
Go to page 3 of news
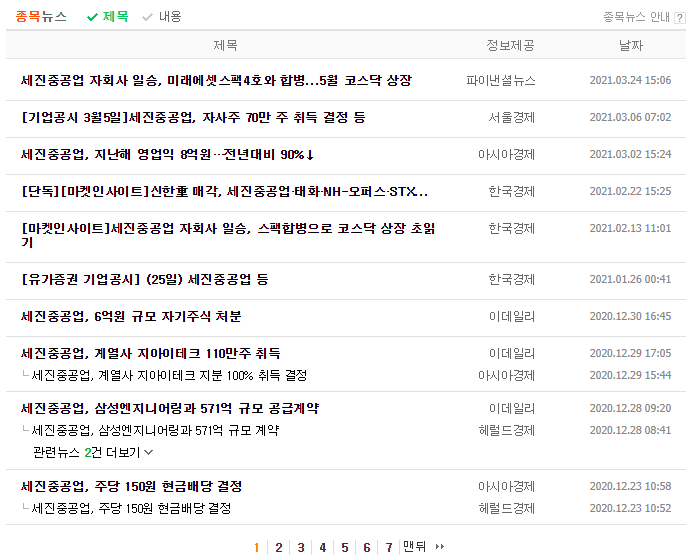pos(301,548)
